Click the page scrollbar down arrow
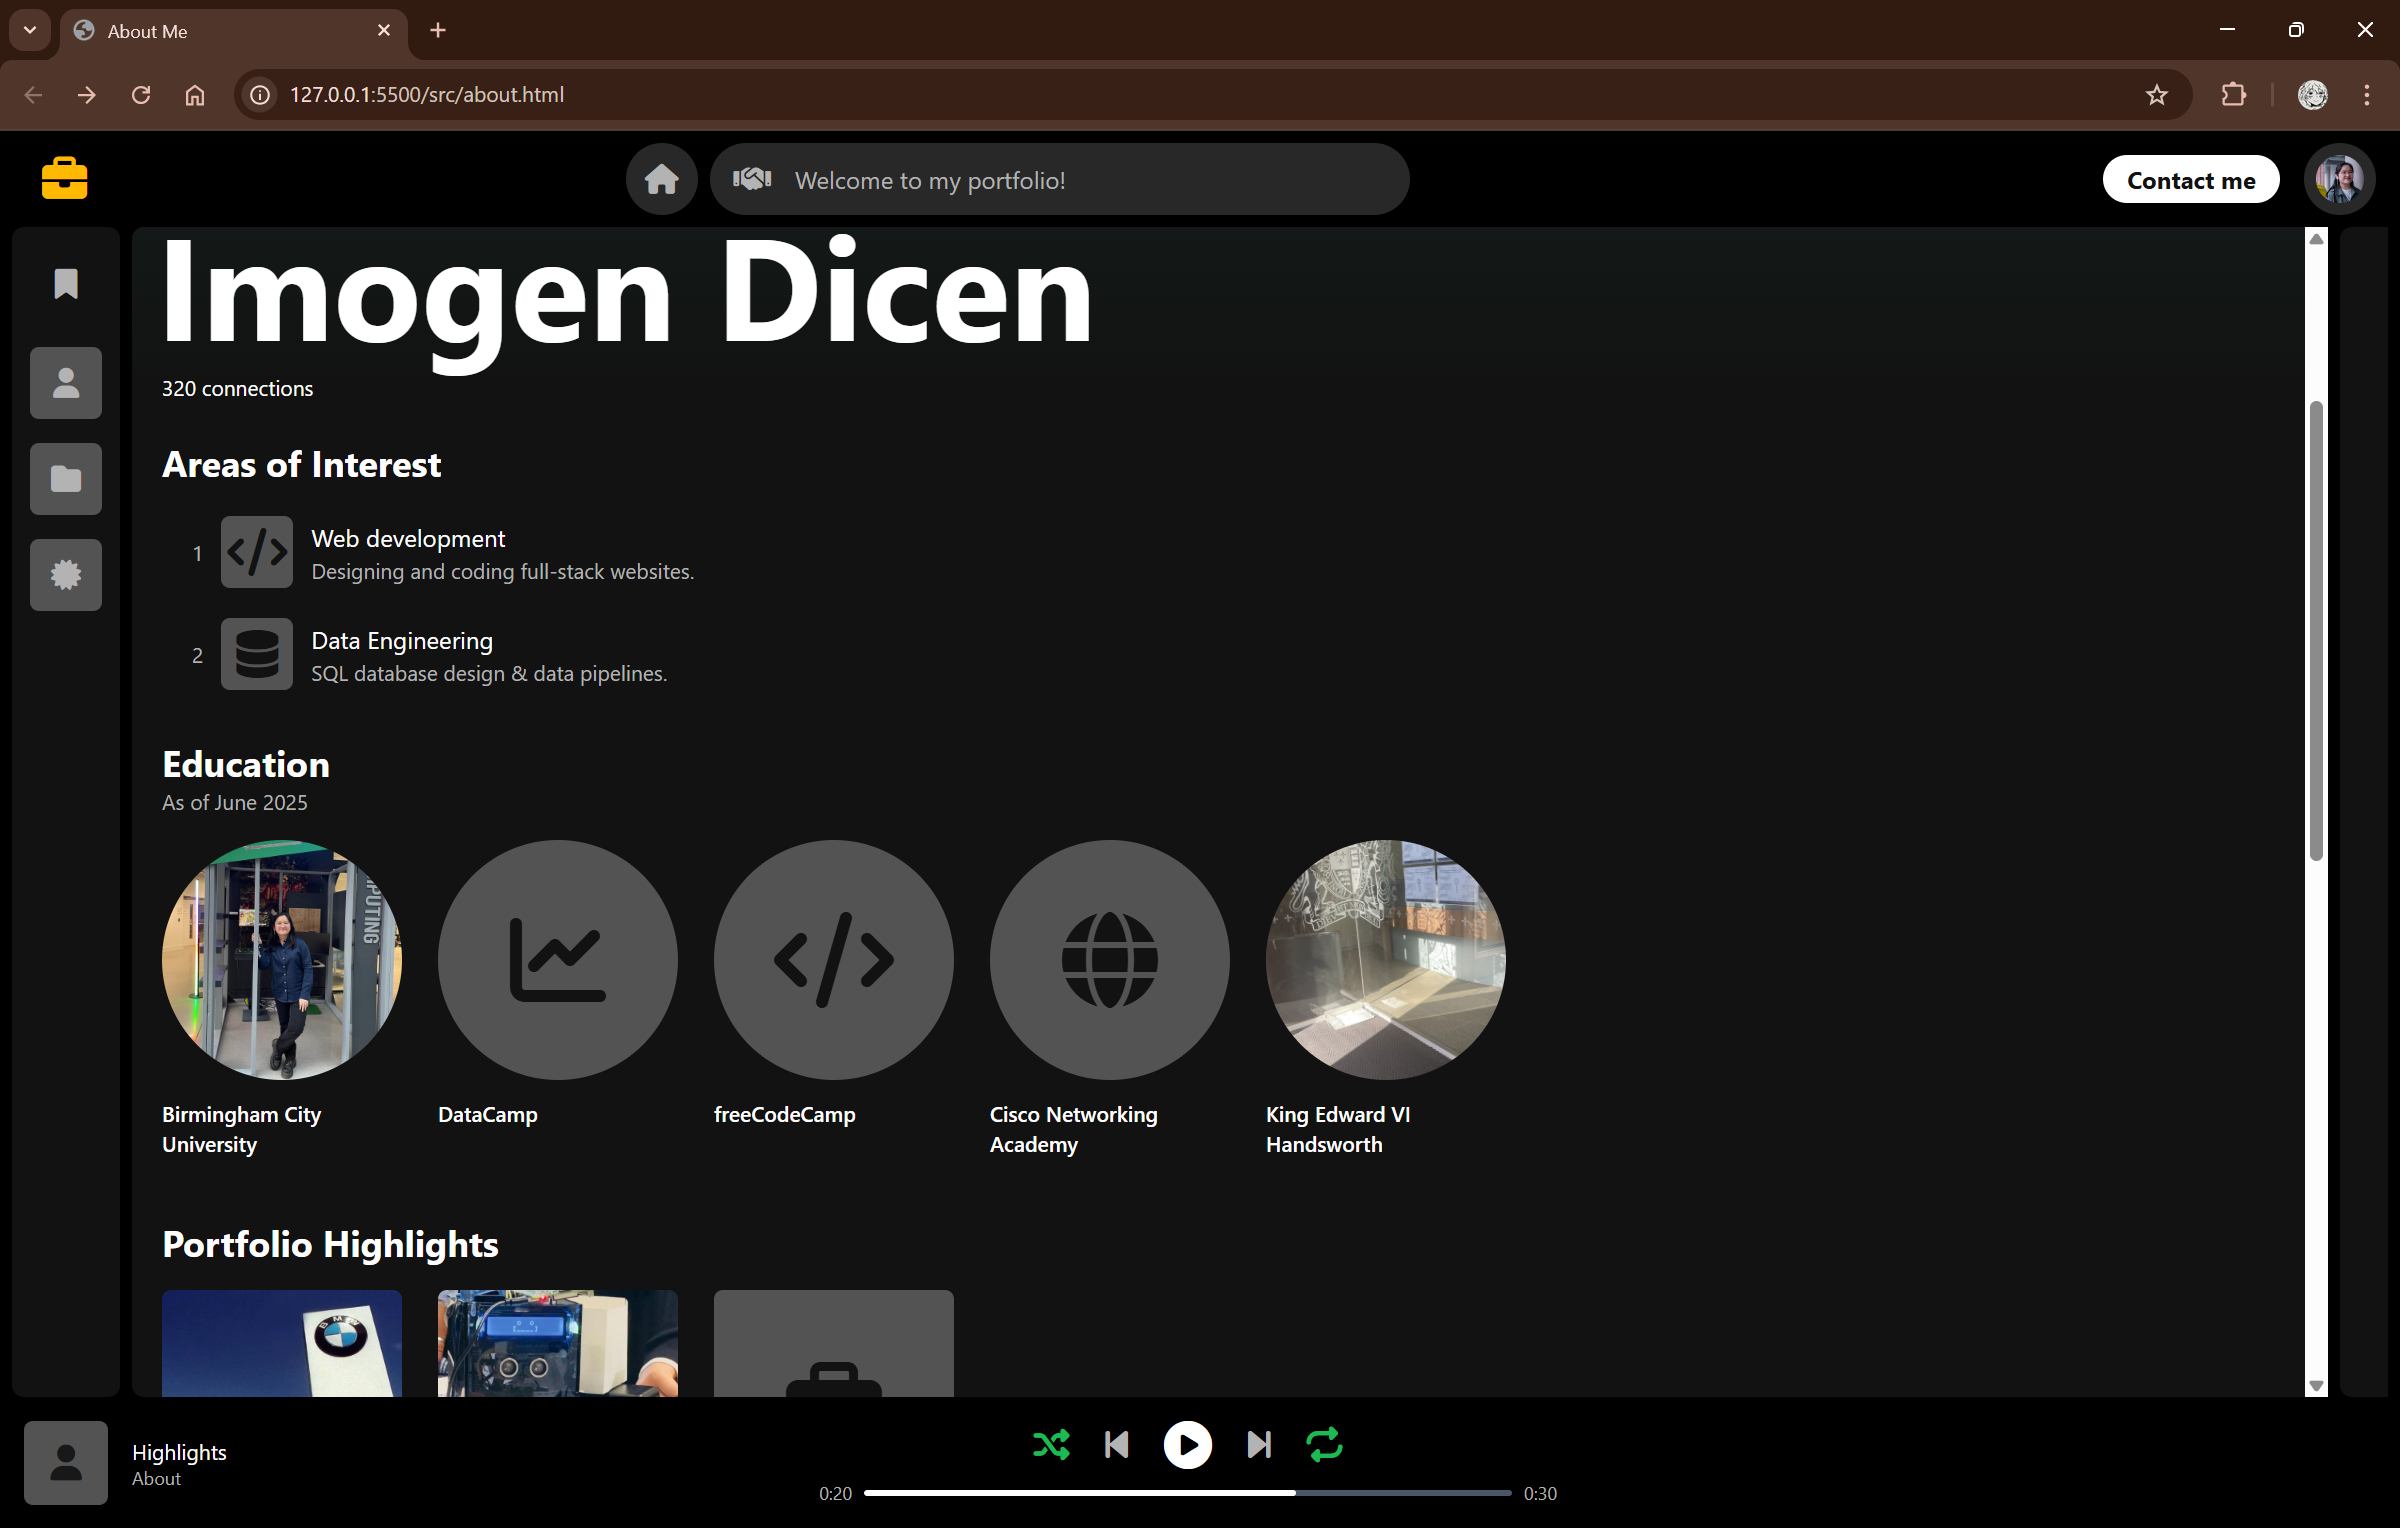 (2316, 1386)
